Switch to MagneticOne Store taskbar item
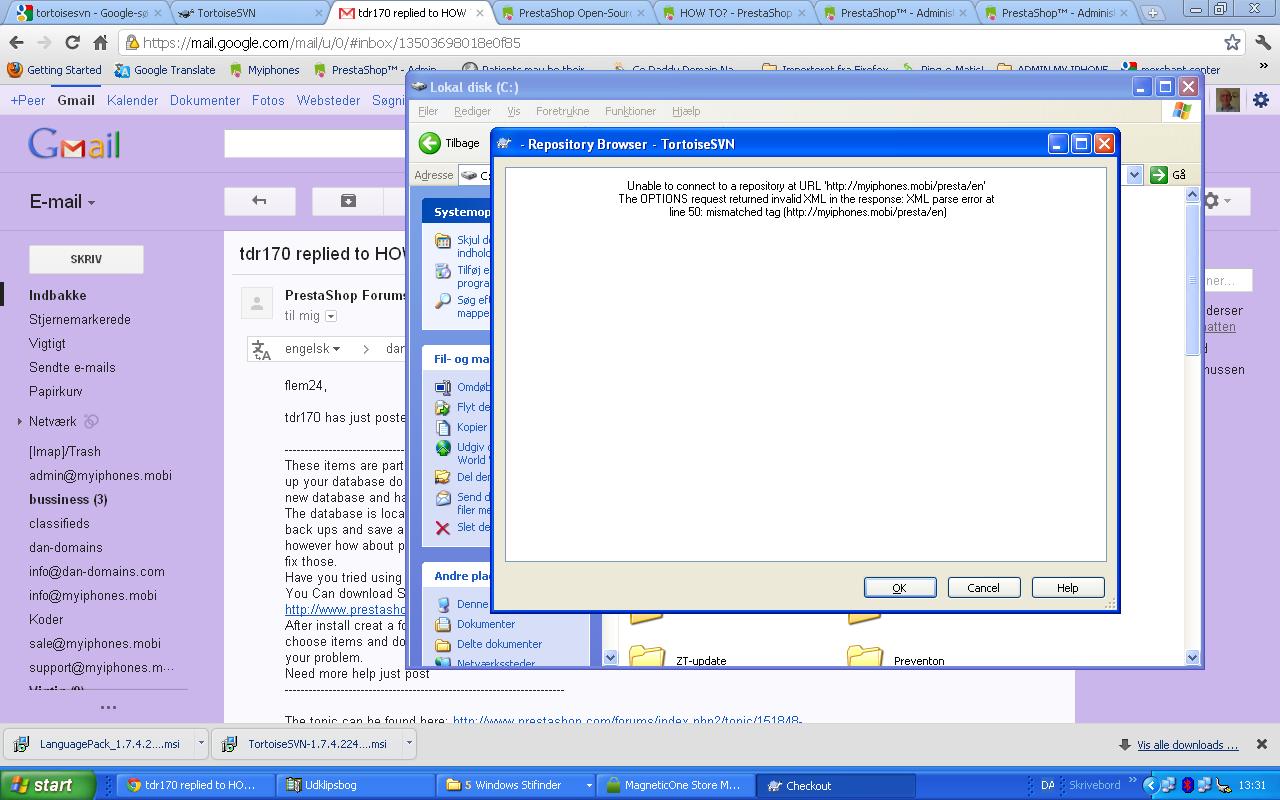 [676, 785]
